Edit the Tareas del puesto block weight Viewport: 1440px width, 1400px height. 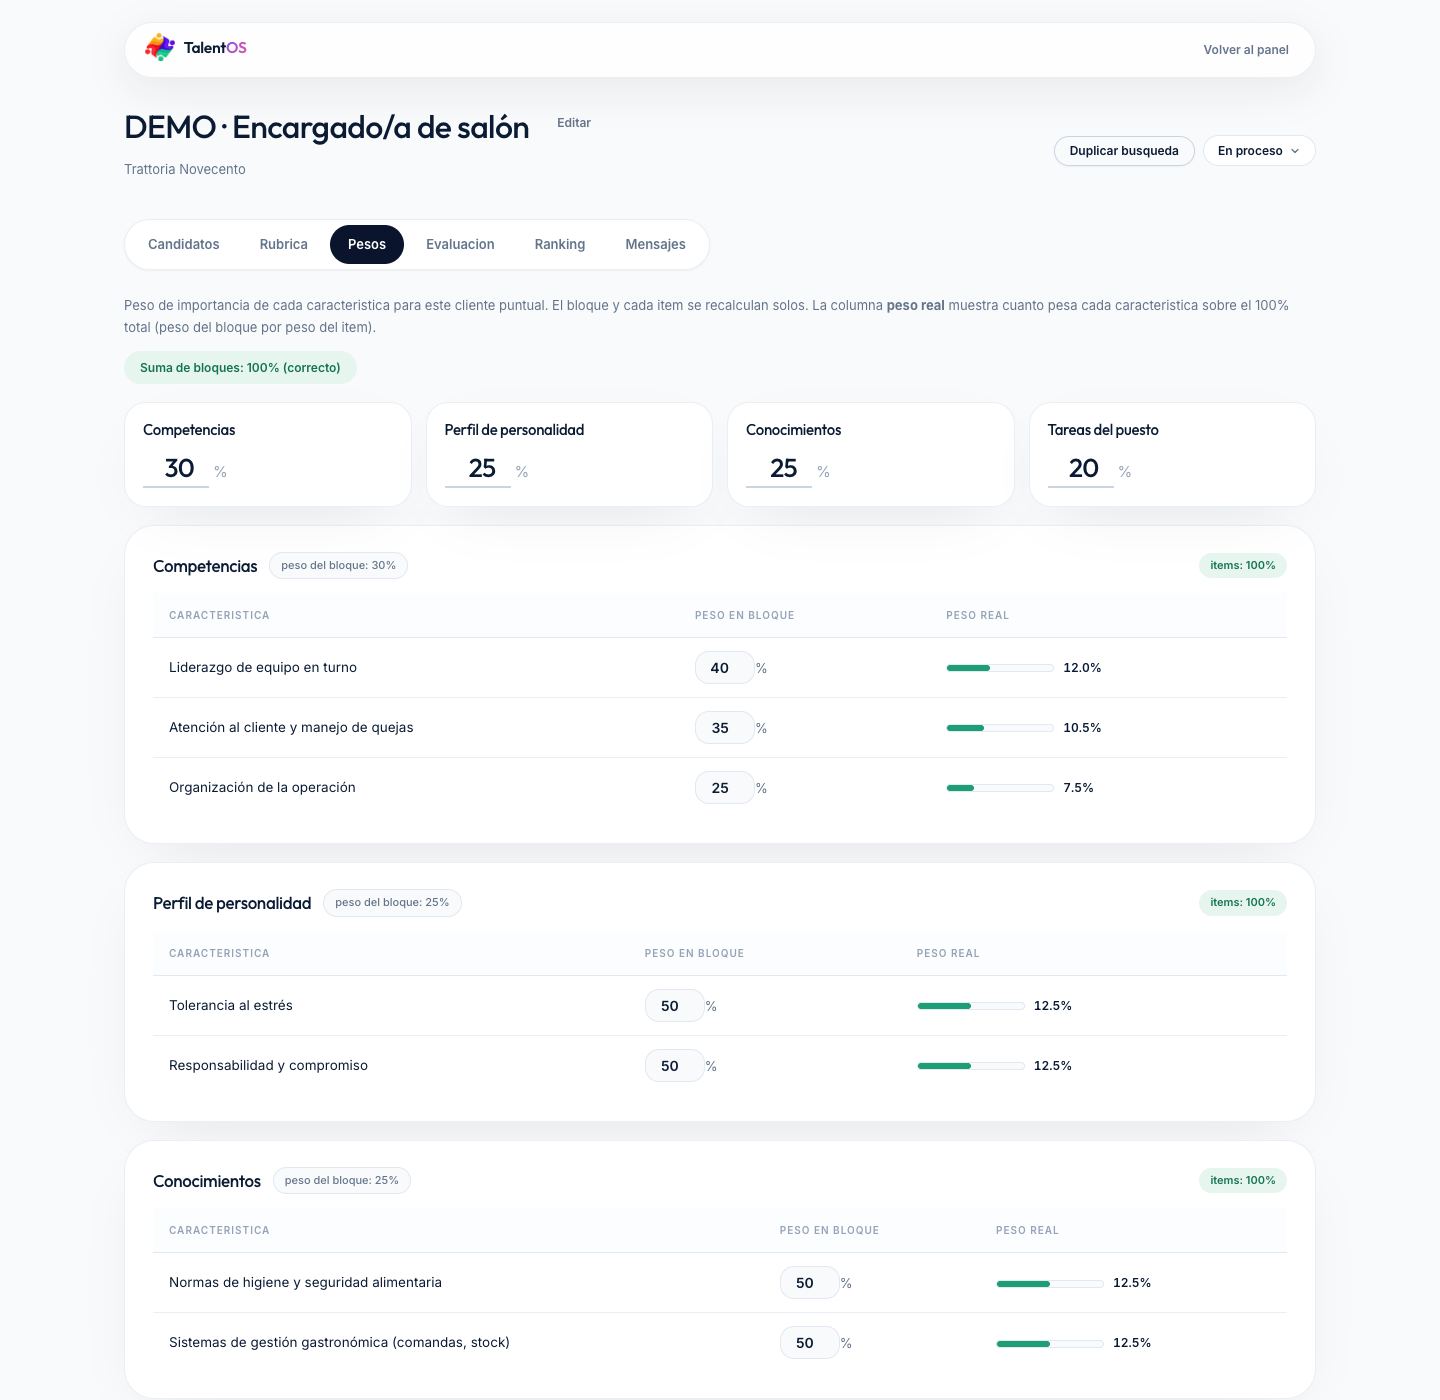tap(1081, 469)
